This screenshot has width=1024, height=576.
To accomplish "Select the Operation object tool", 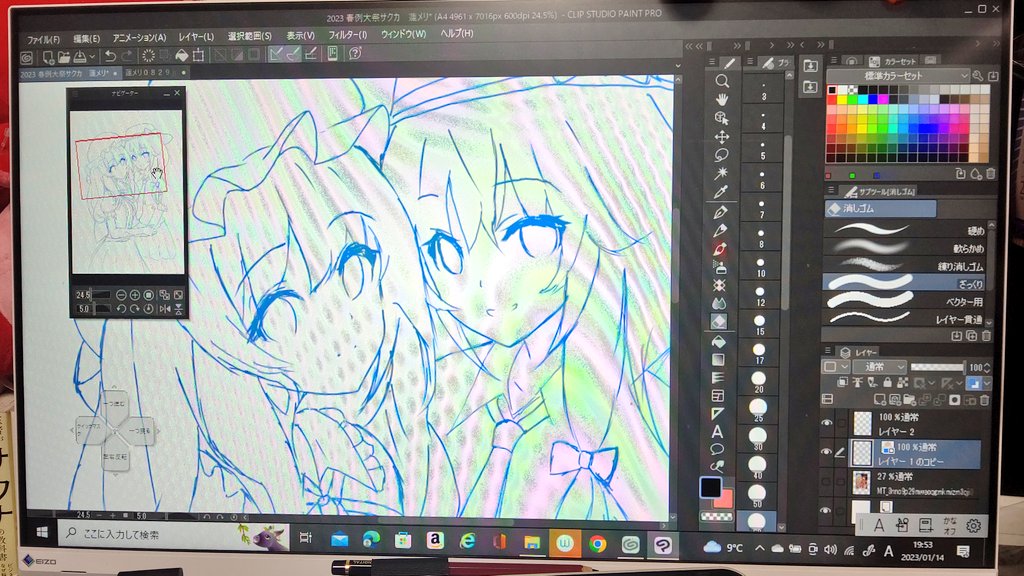I will click(722, 118).
